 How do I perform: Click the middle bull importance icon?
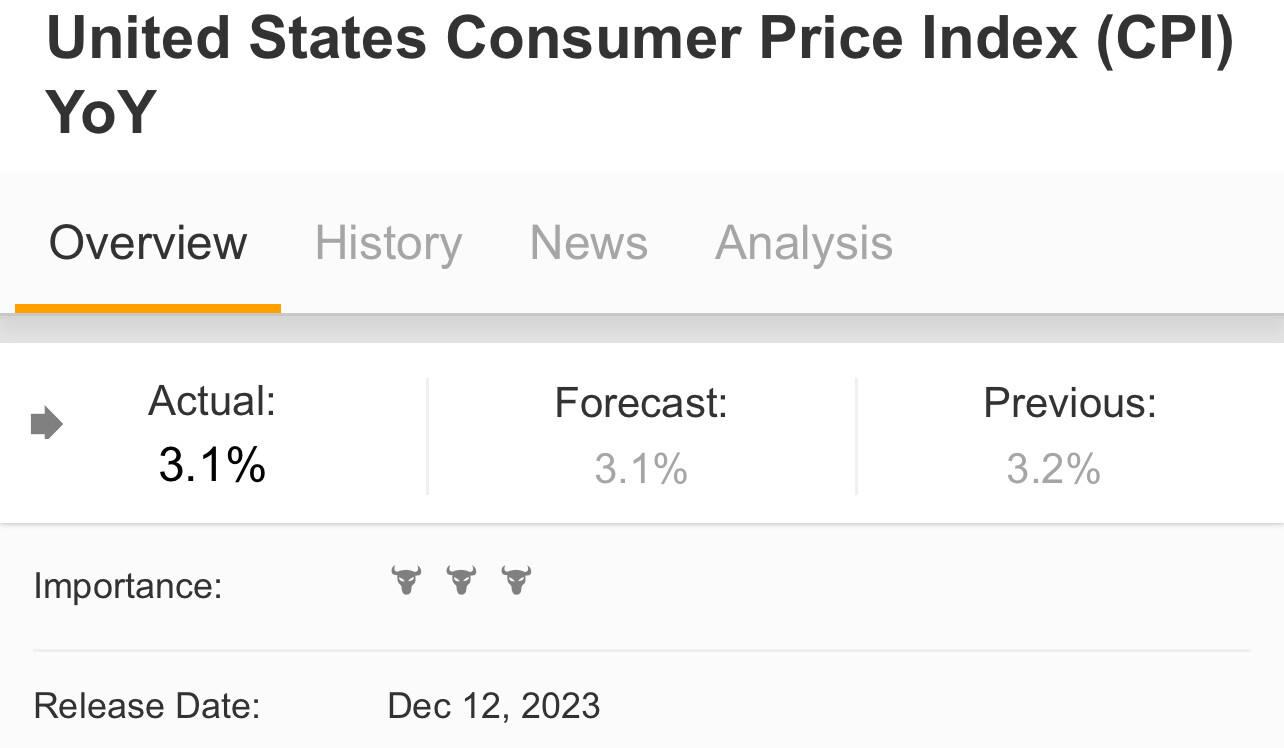461,580
